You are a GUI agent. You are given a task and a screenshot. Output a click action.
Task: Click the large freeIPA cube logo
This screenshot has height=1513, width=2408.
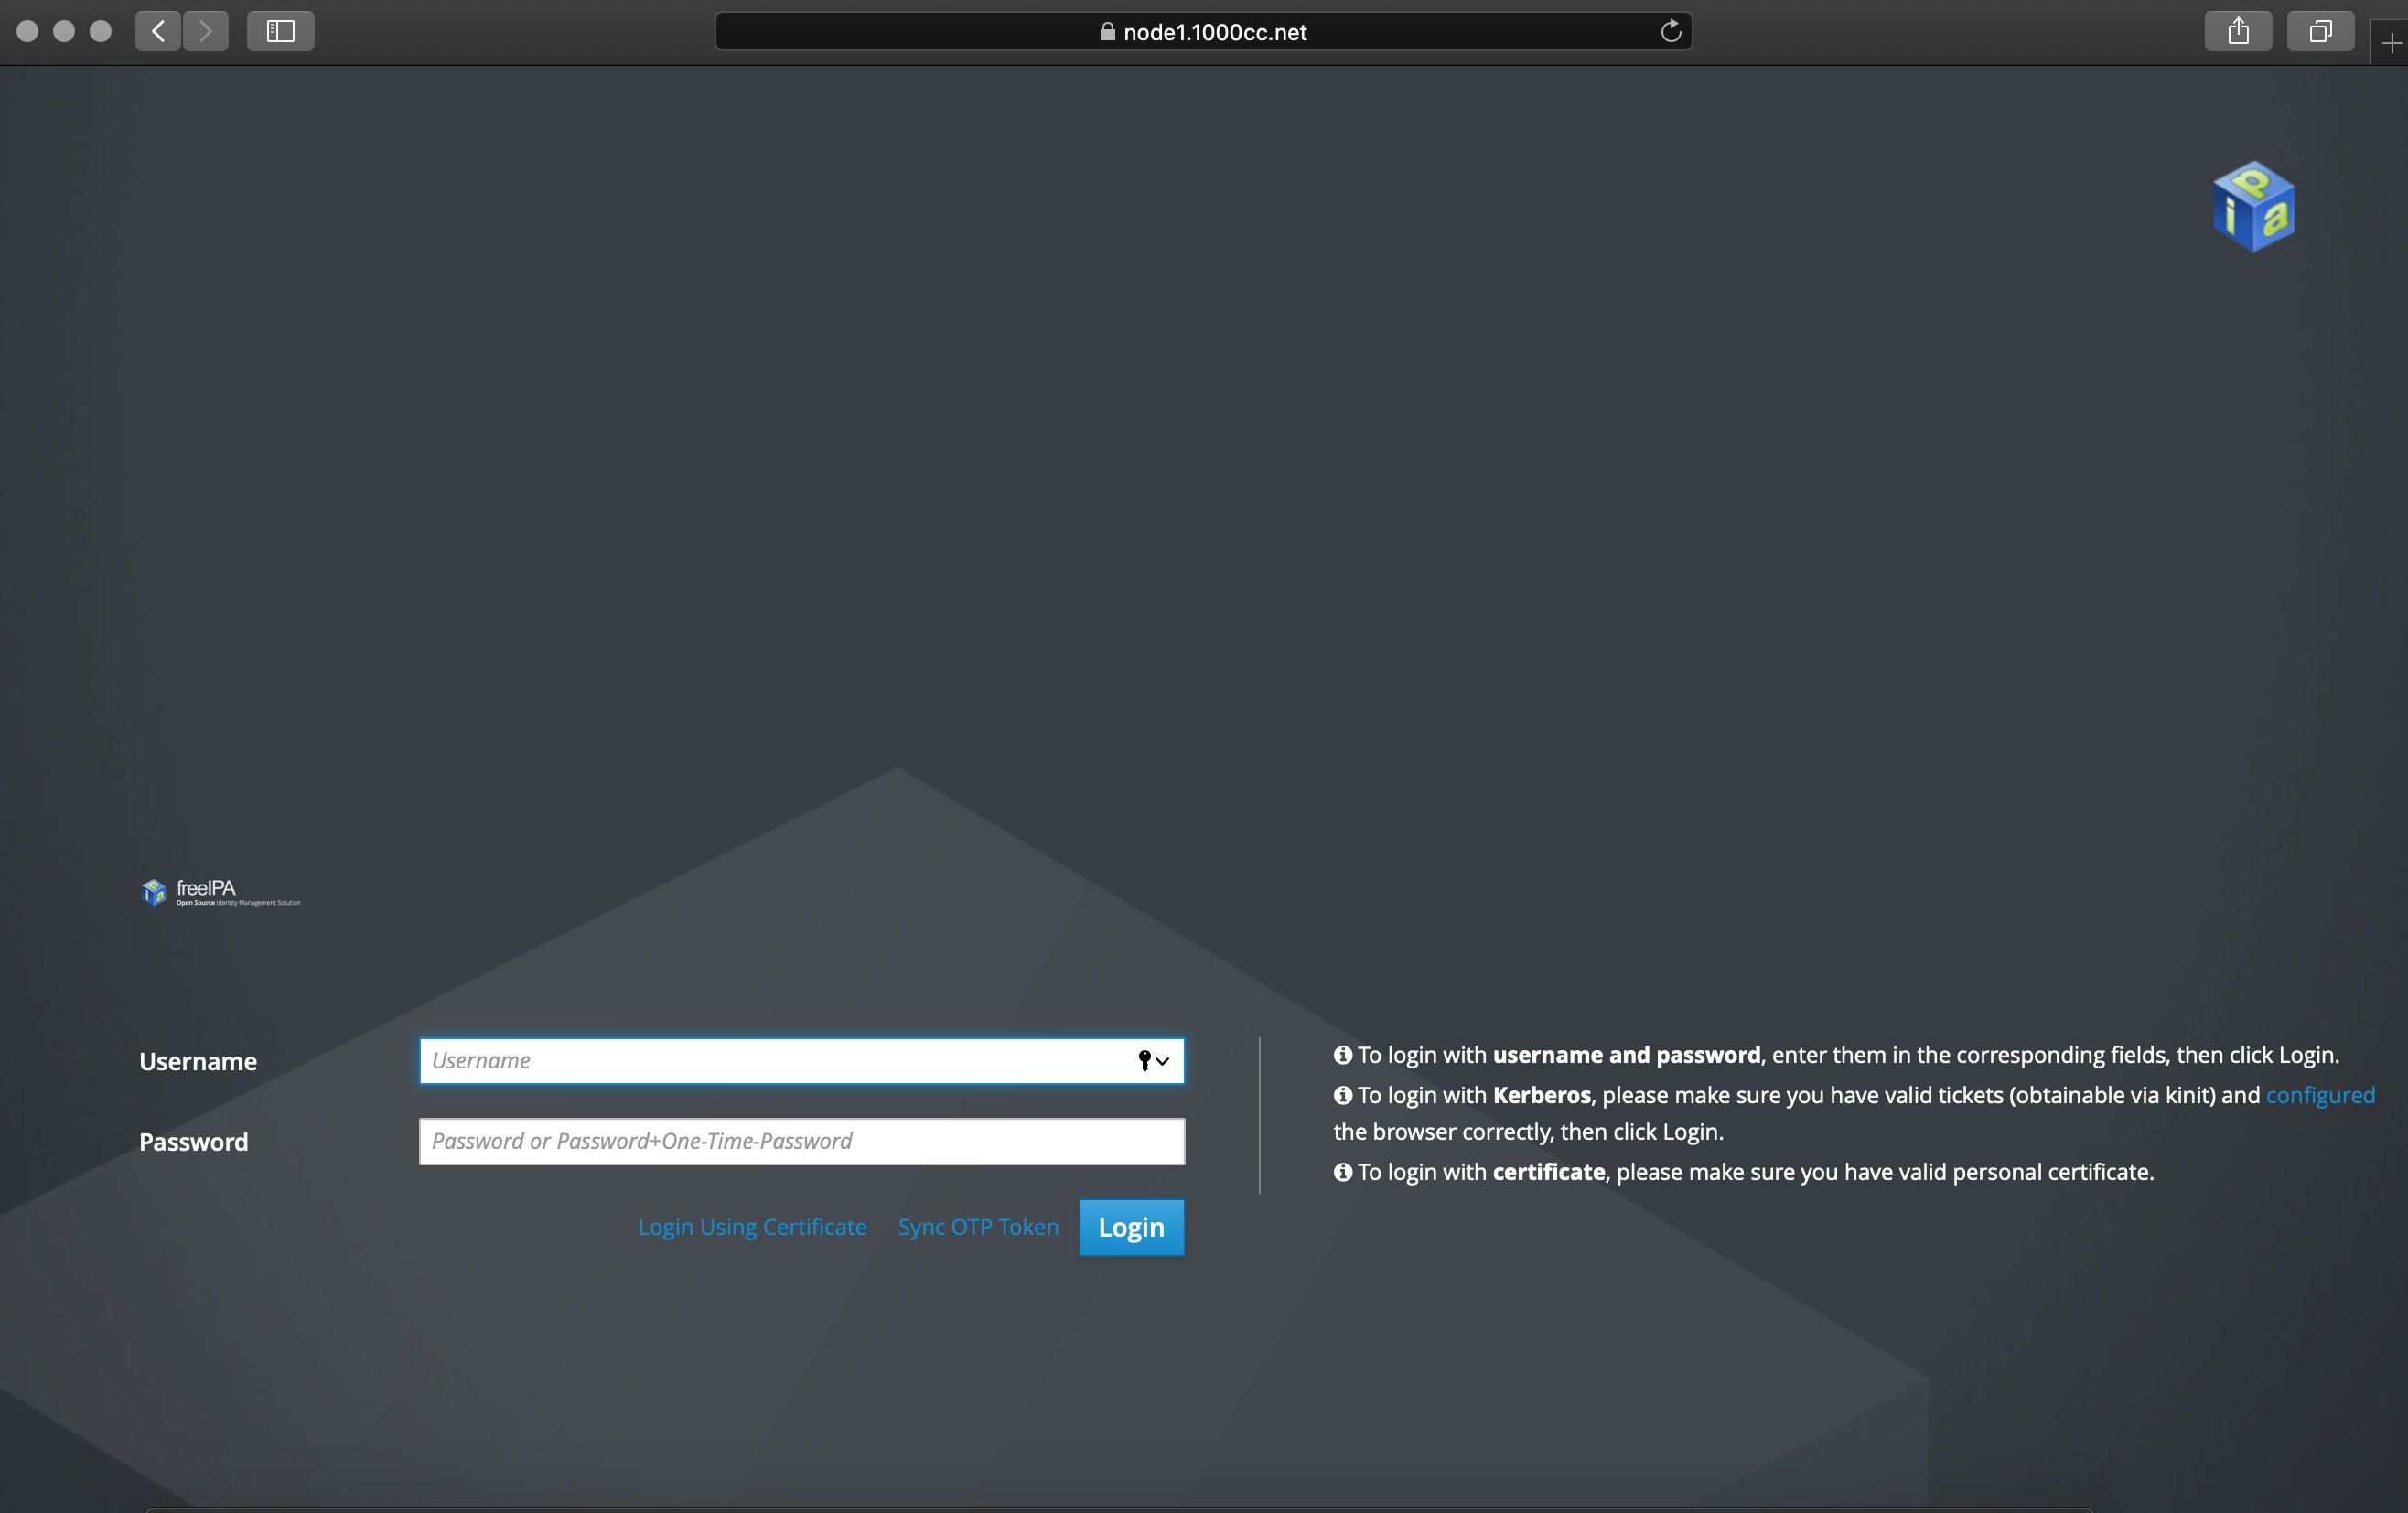point(2254,206)
